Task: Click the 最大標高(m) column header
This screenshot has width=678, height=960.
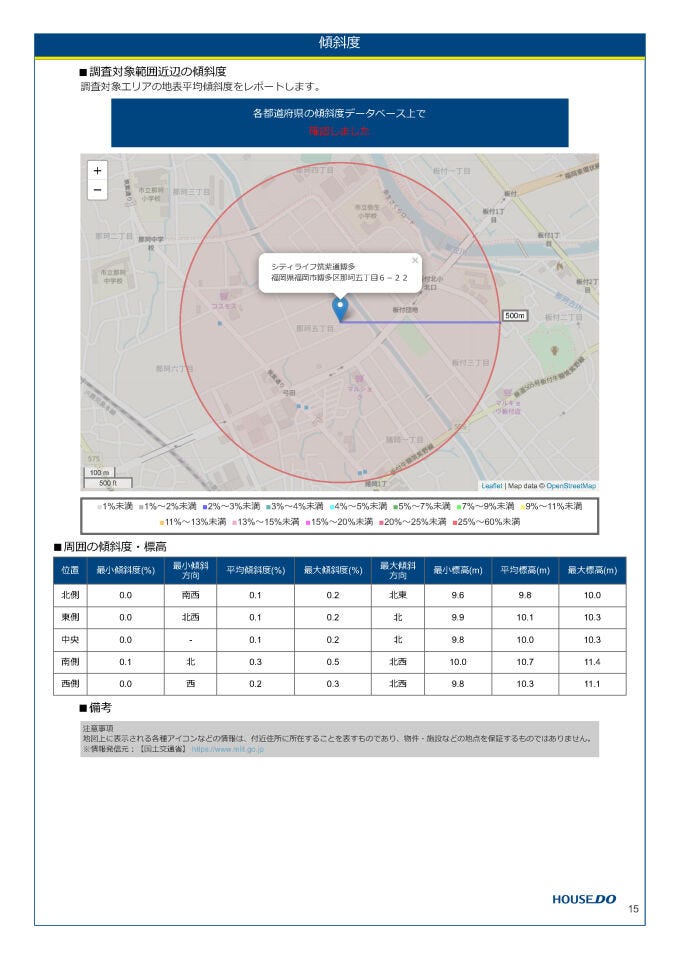Action: click(594, 570)
